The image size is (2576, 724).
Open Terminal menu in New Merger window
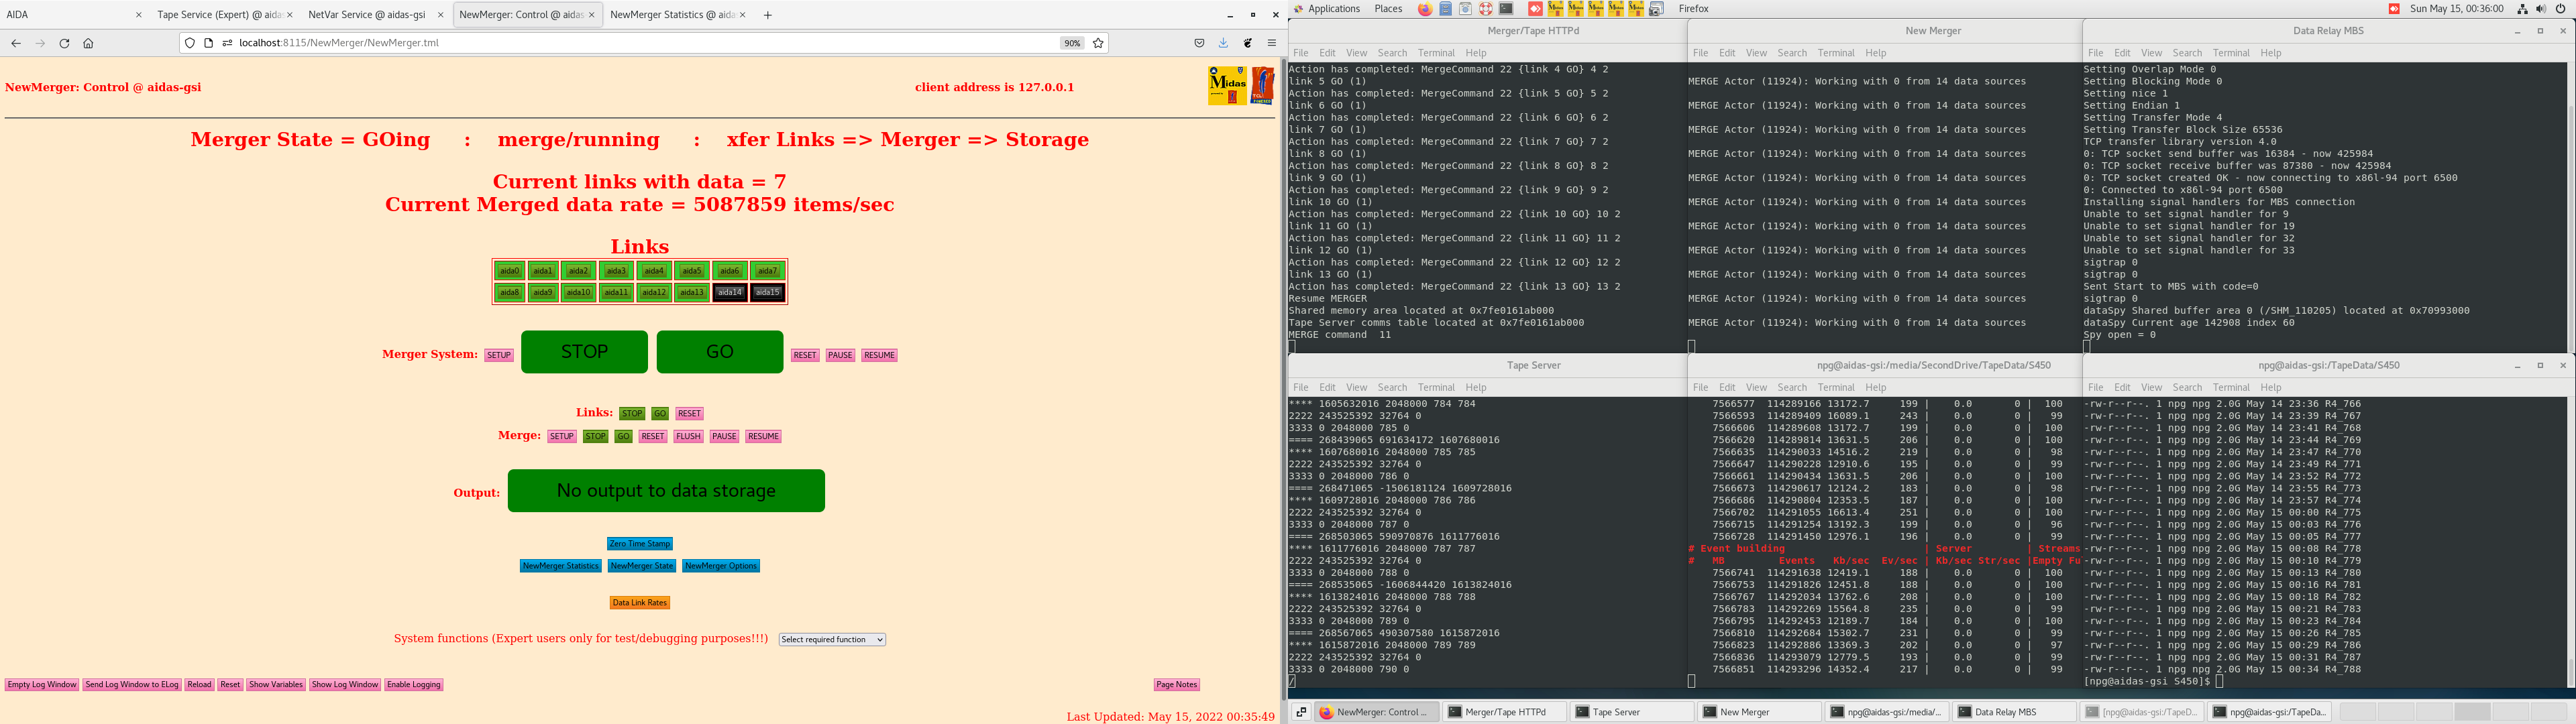pos(1835,53)
